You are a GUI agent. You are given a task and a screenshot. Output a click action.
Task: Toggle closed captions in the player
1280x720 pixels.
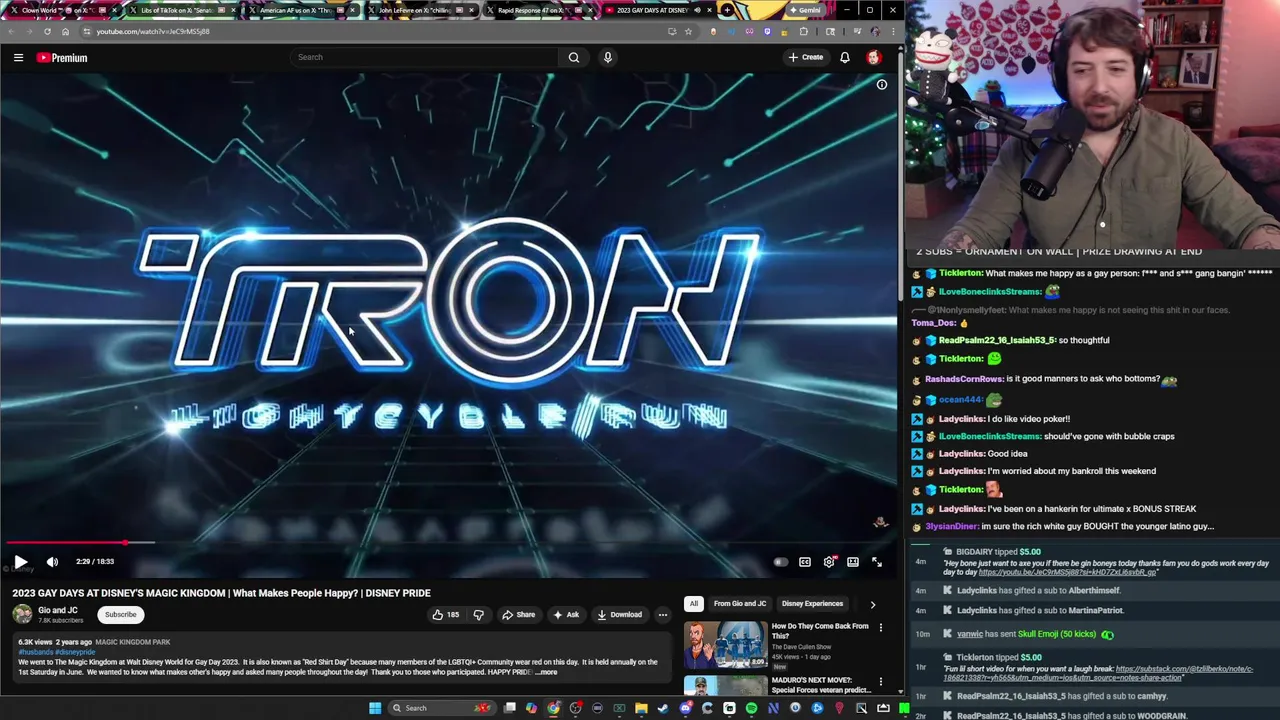[x=805, y=562]
